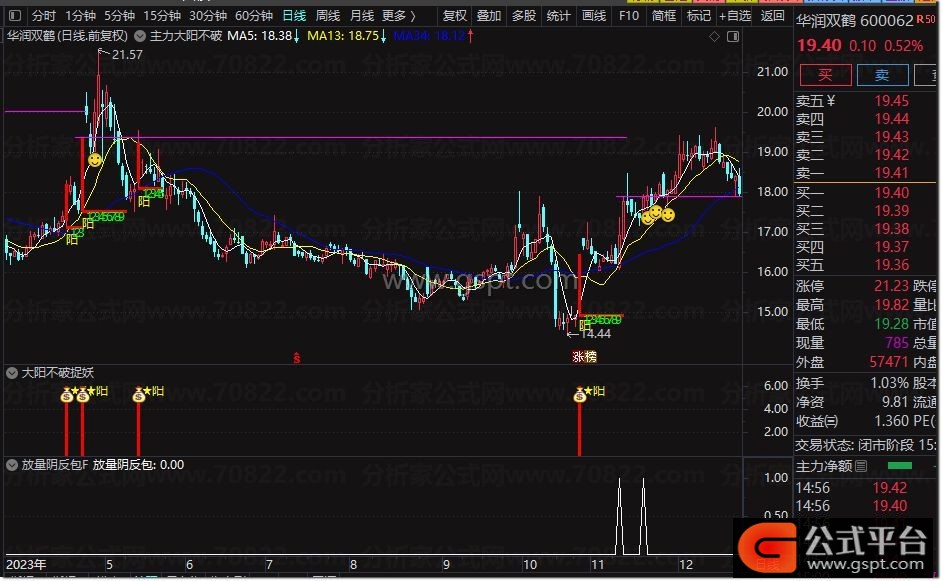
Task: Expand the 更多 periods menu
Action: click(399, 16)
